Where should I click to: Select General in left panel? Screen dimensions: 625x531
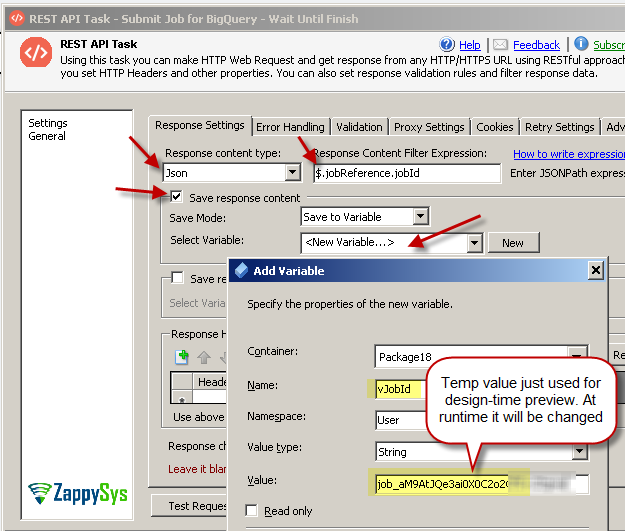coord(47,136)
